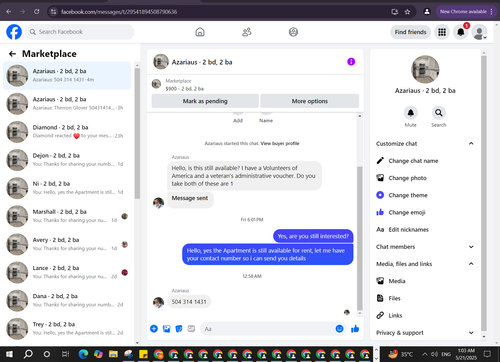Expand the Chat members section

pos(471,247)
